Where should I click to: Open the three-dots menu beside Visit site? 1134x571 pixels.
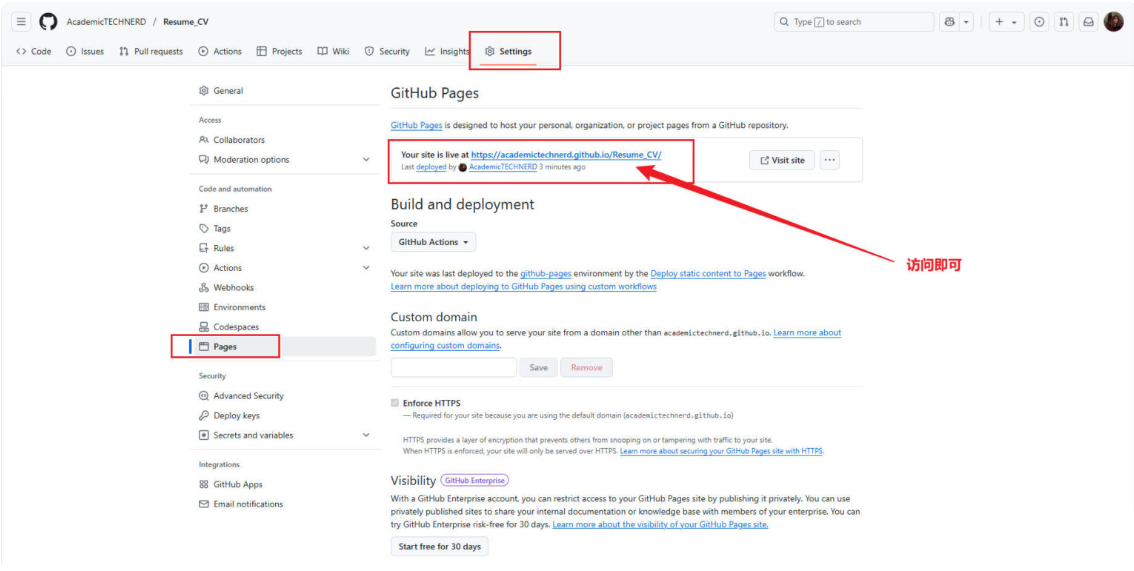[x=830, y=160]
